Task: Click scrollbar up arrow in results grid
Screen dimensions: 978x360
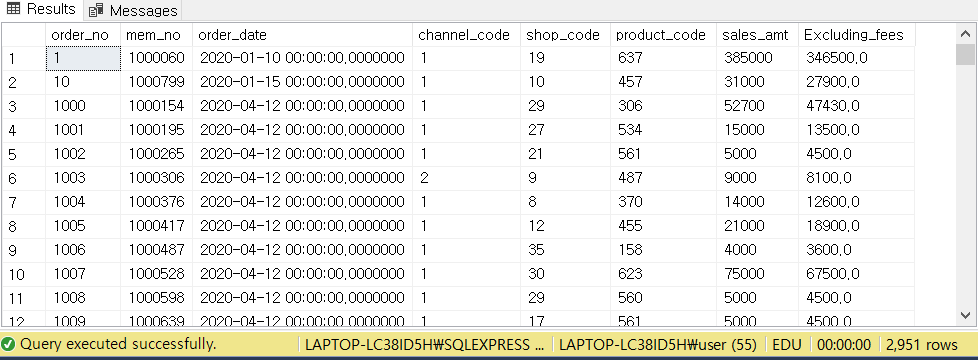Action: pyautogui.click(x=965, y=34)
